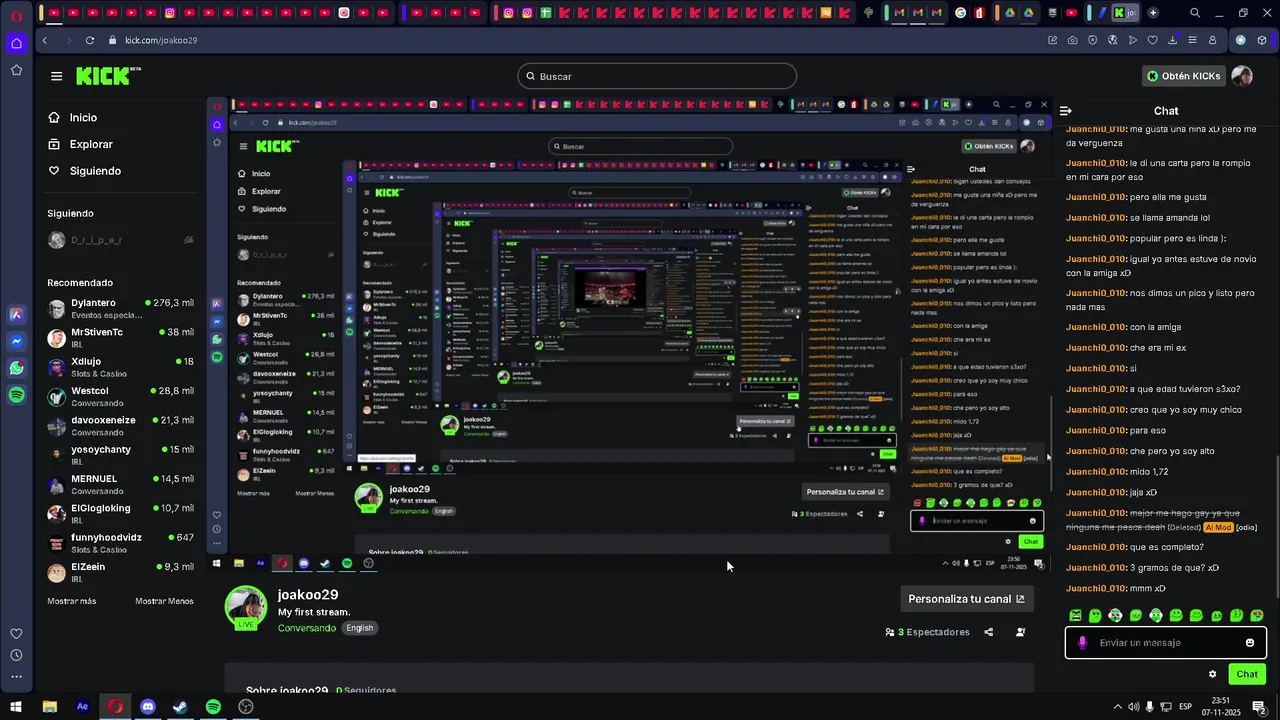This screenshot has width=1280, height=720.
Task: Open Opera bookmarks star in sidebar
Action: click(x=16, y=70)
